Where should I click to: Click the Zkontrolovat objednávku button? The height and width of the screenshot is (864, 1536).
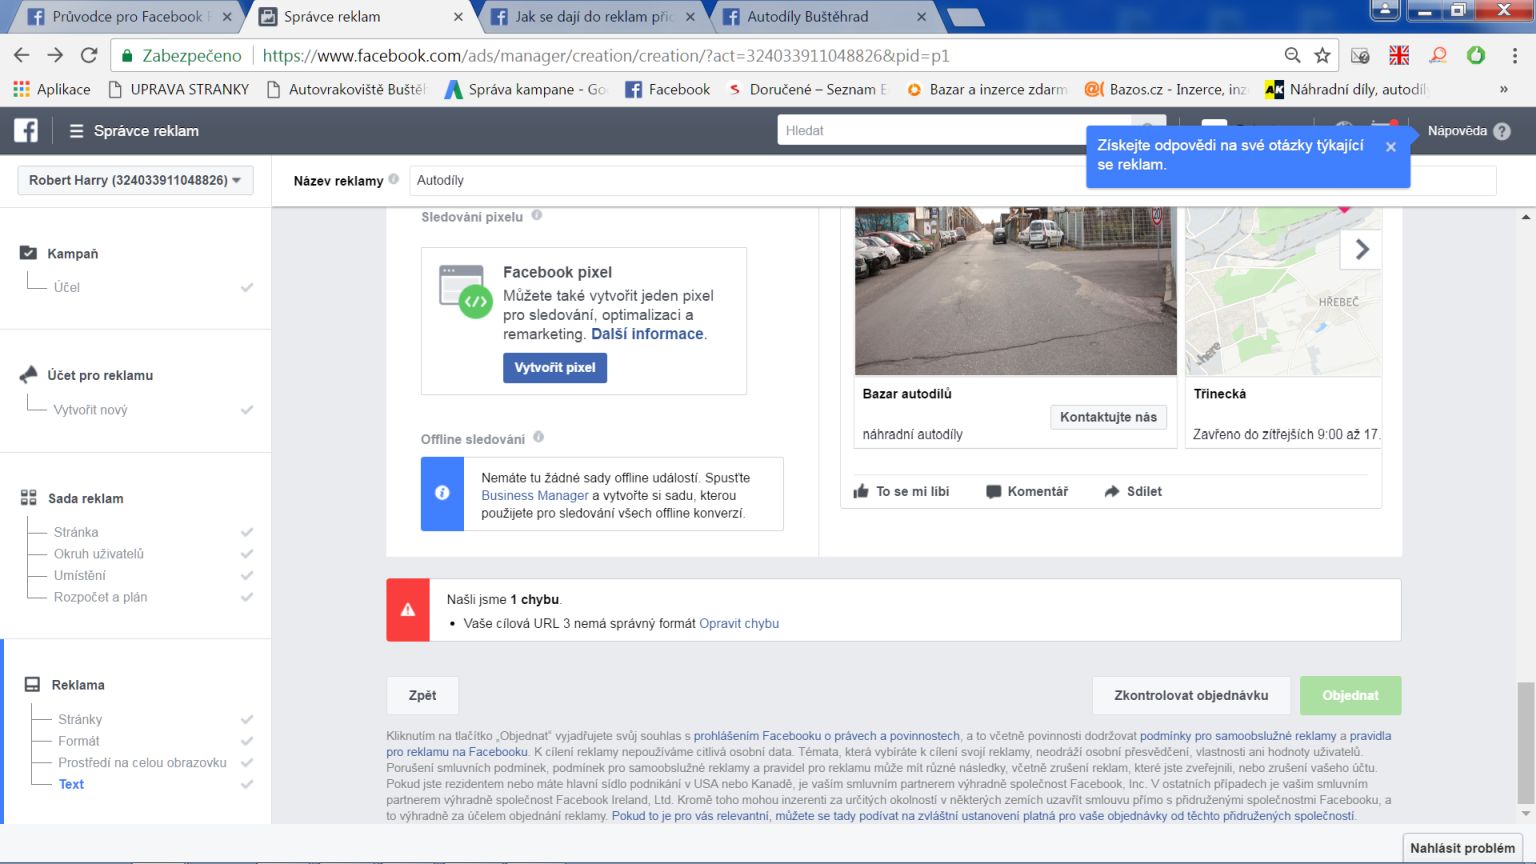coord(1191,695)
